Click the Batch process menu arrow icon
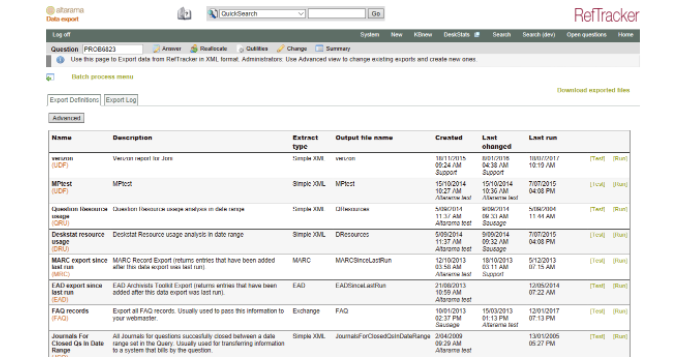Screen dimensions: 686x363 coord(50,77)
